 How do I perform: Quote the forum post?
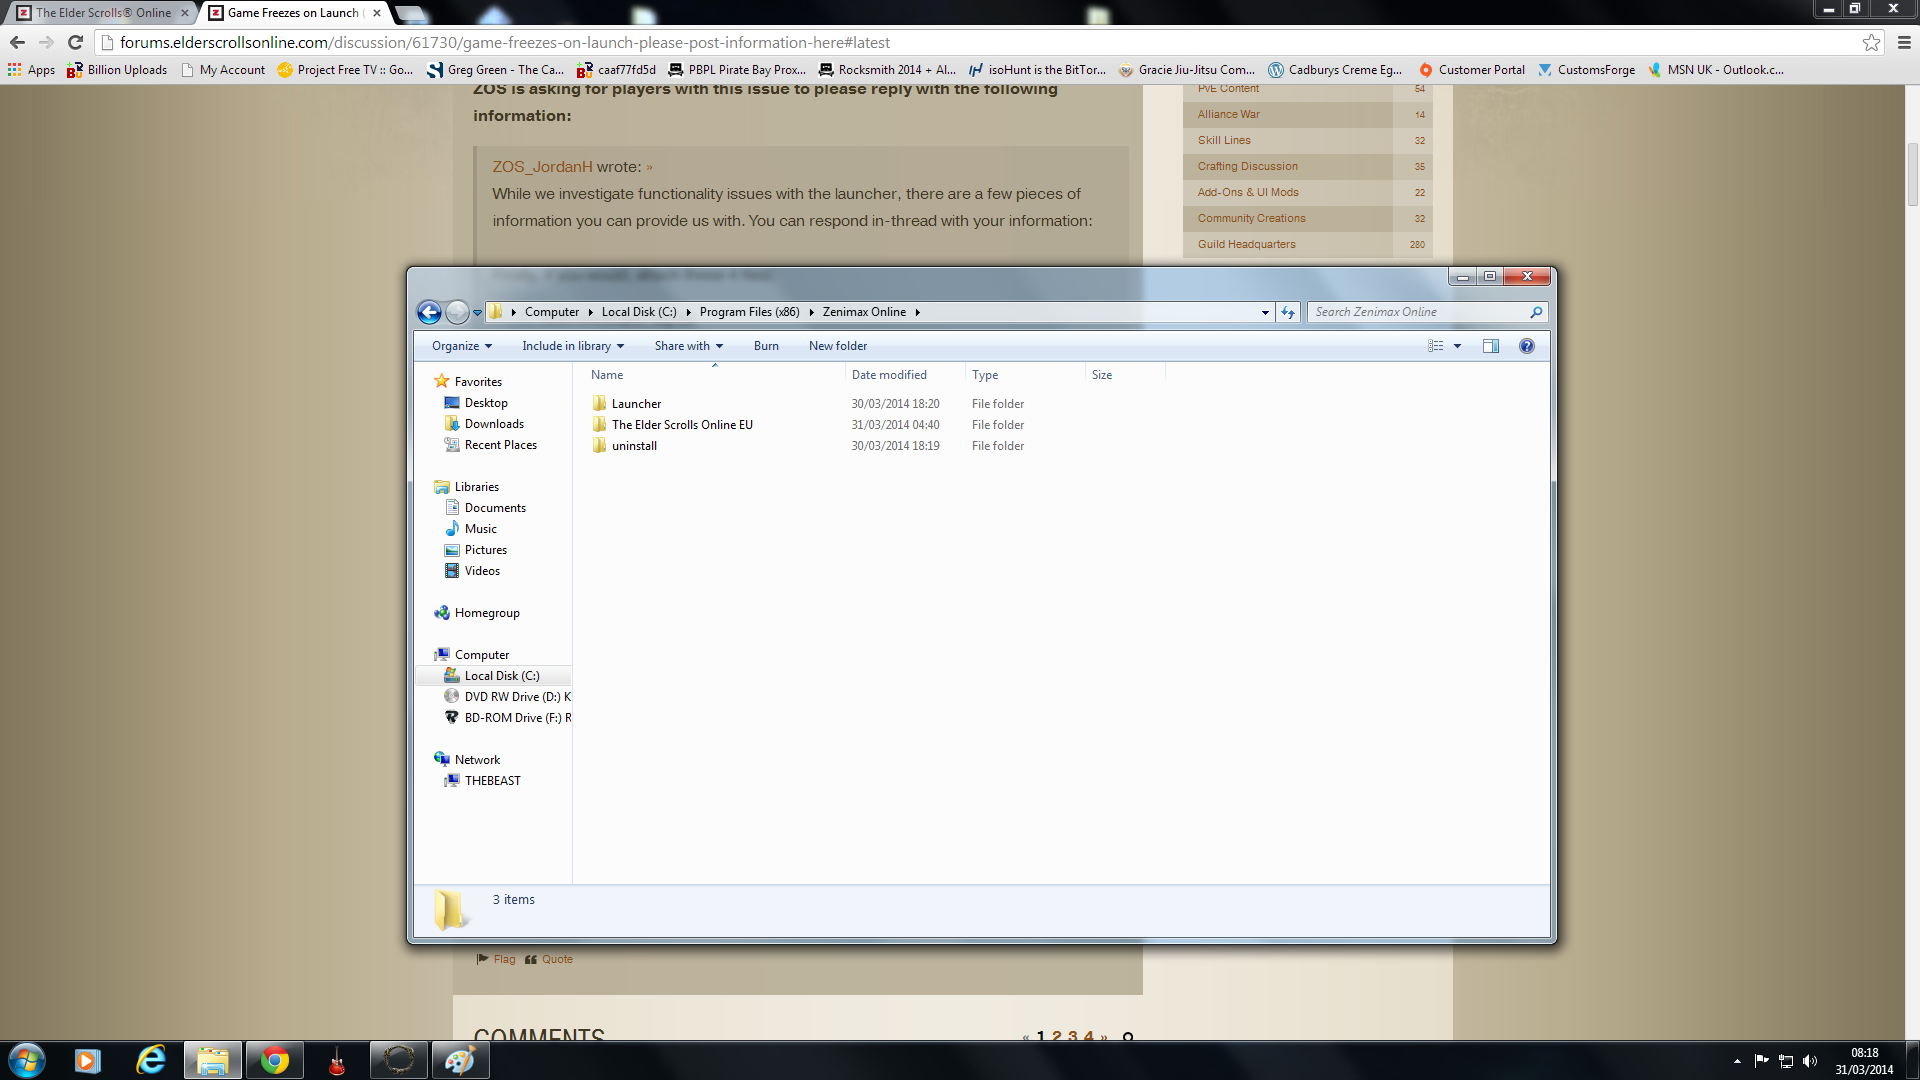549,959
